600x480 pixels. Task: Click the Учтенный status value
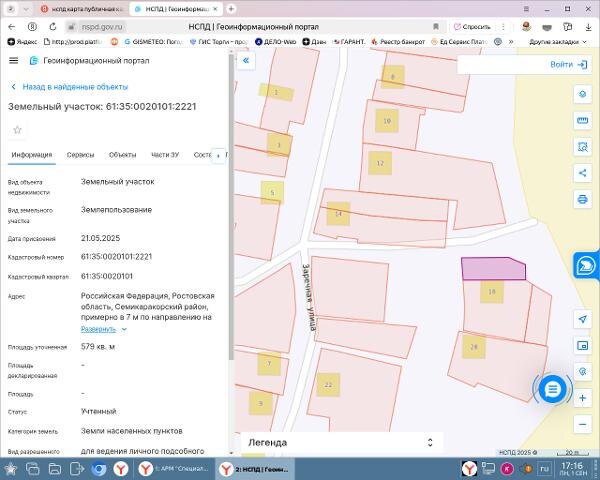pyautogui.click(x=99, y=411)
